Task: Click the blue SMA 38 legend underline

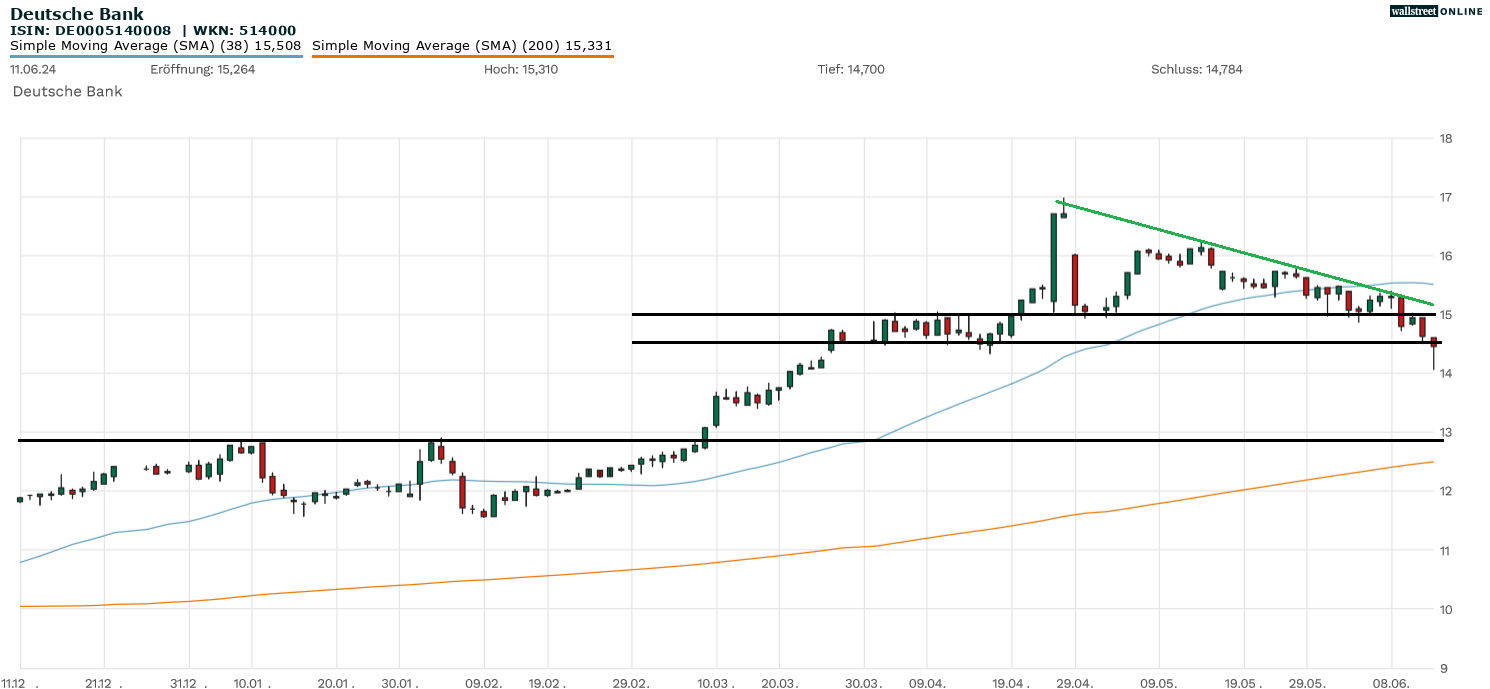Action: click(155, 56)
